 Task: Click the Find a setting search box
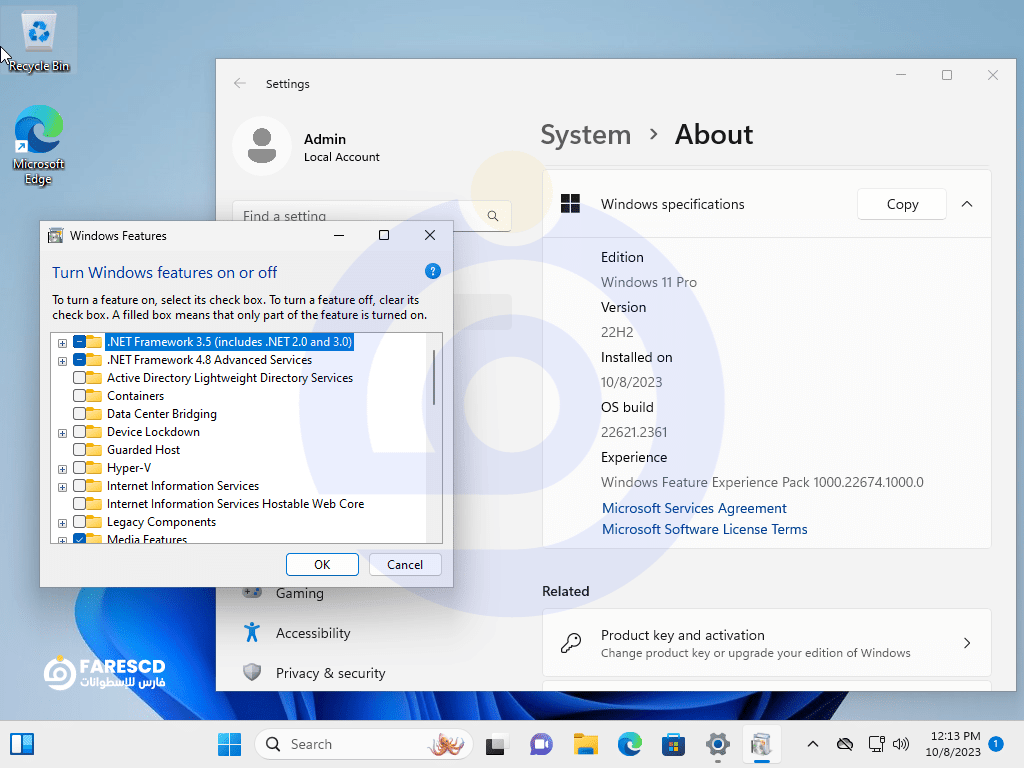coord(372,216)
